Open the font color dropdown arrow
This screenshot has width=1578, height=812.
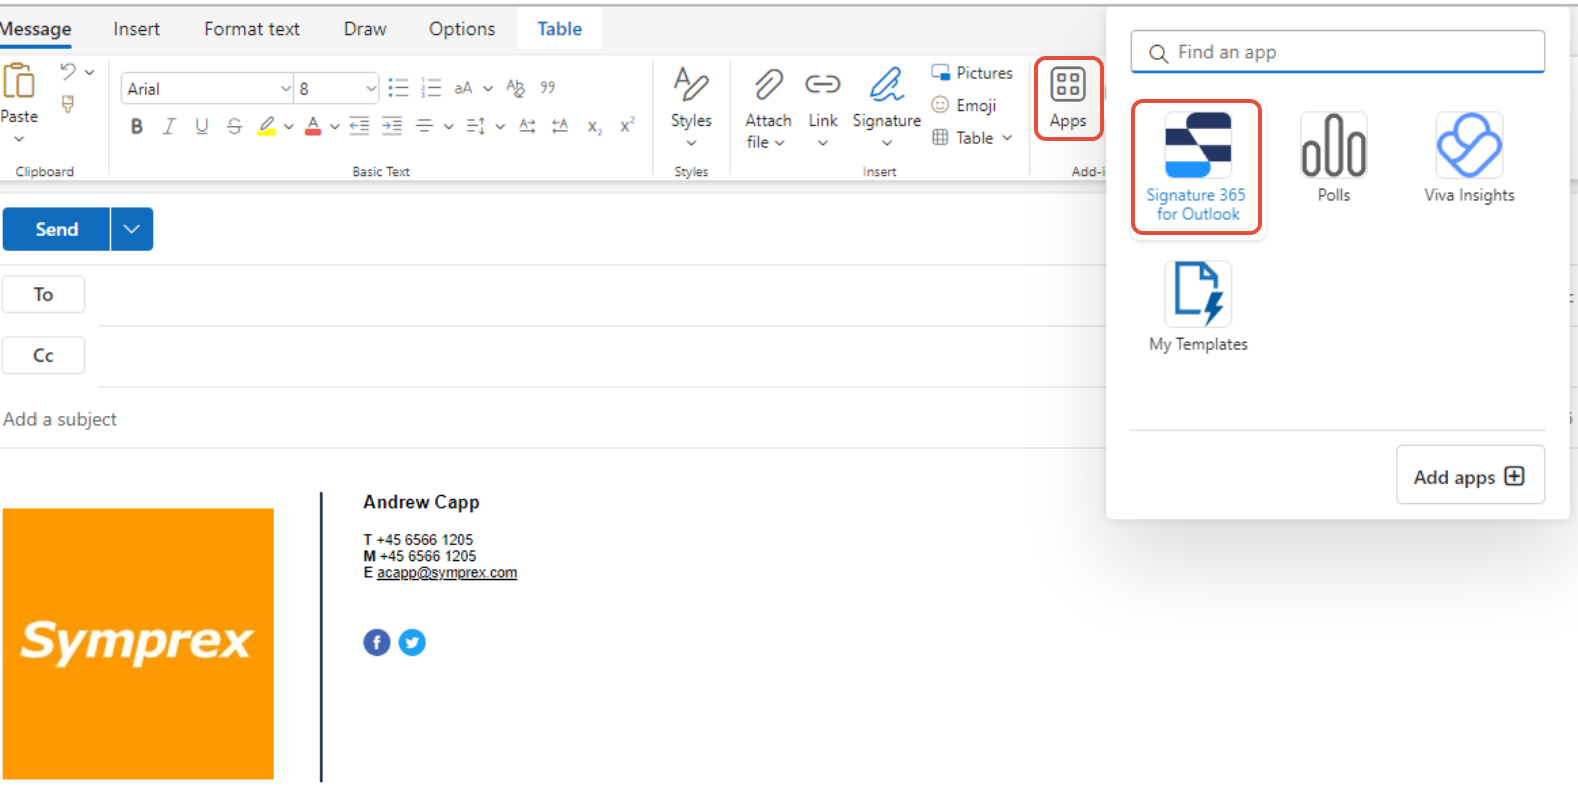click(334, 126)
